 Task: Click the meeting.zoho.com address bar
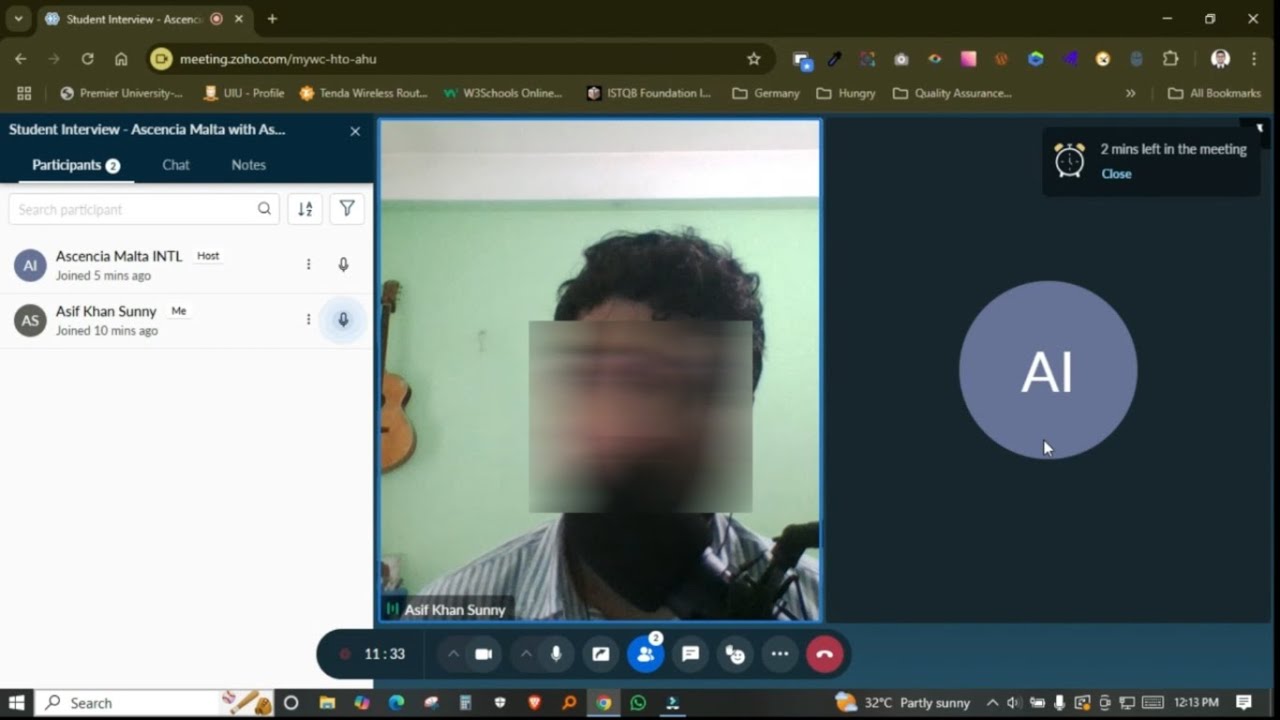coord(460,59)
